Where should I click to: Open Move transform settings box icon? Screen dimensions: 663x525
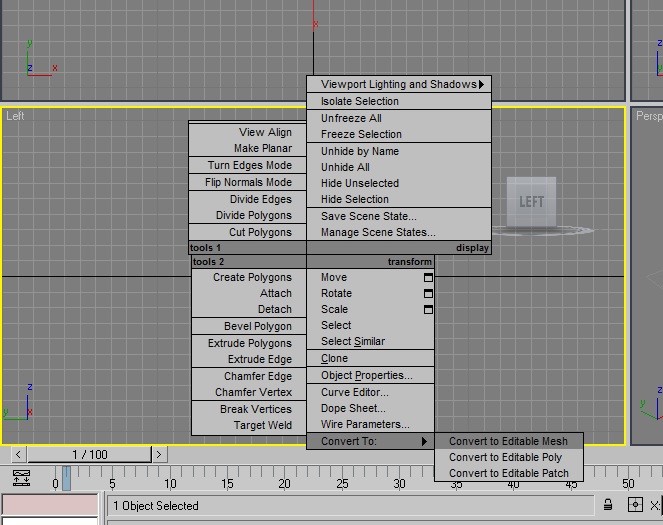tap(428, 277)
